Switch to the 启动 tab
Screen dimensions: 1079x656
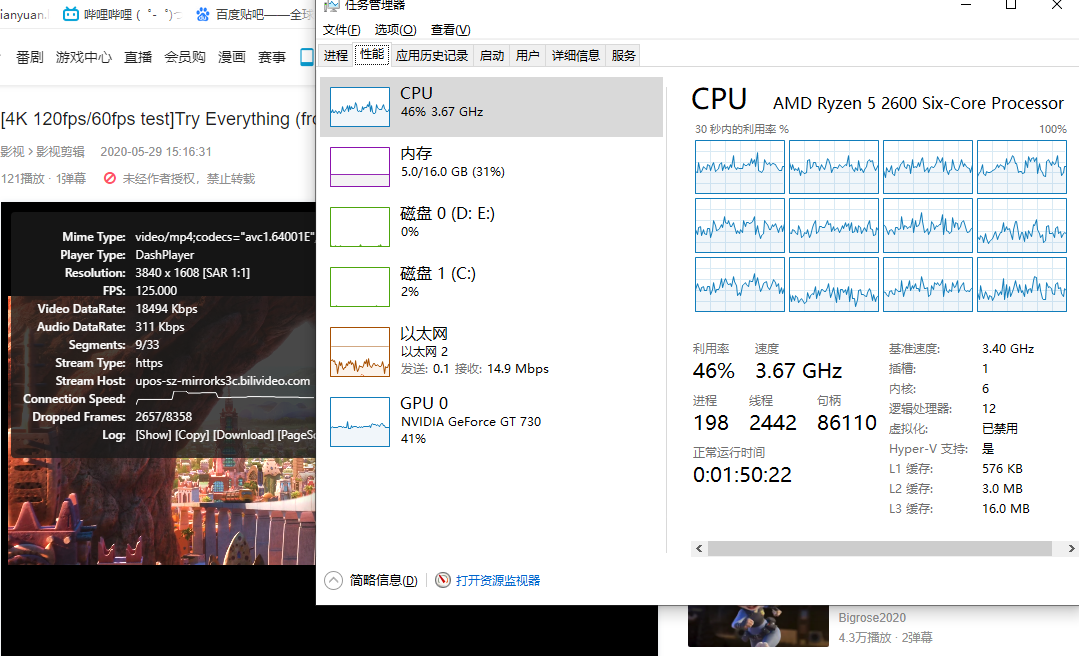tap(491, 56)
